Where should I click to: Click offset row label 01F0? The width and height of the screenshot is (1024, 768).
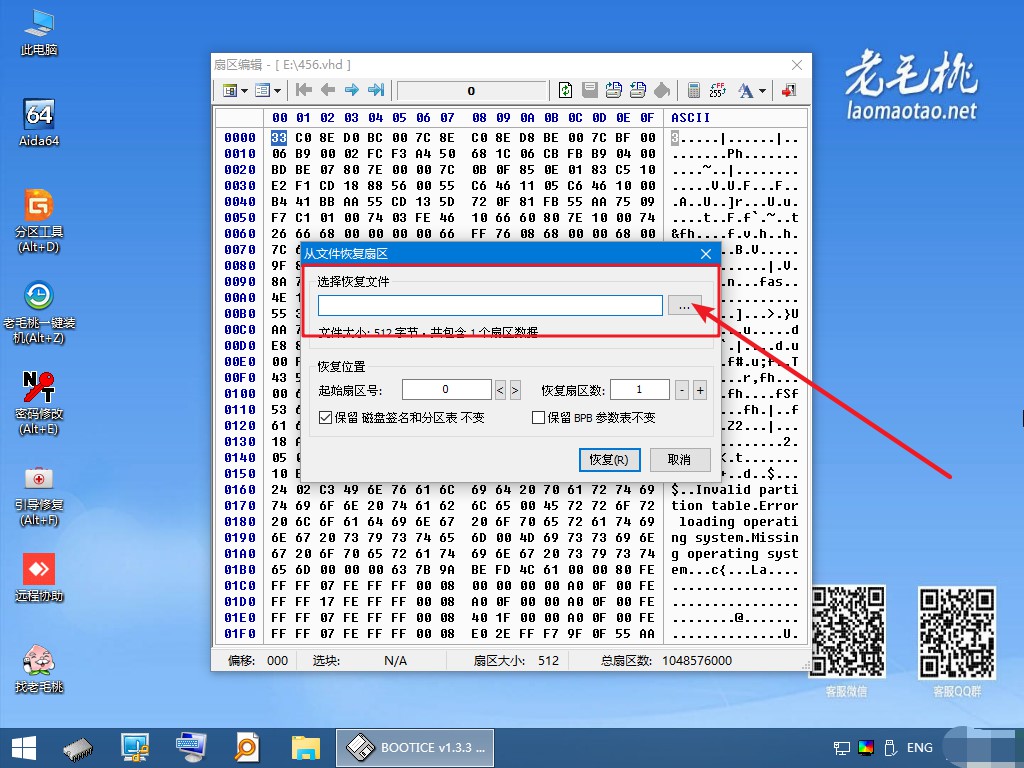240,633
